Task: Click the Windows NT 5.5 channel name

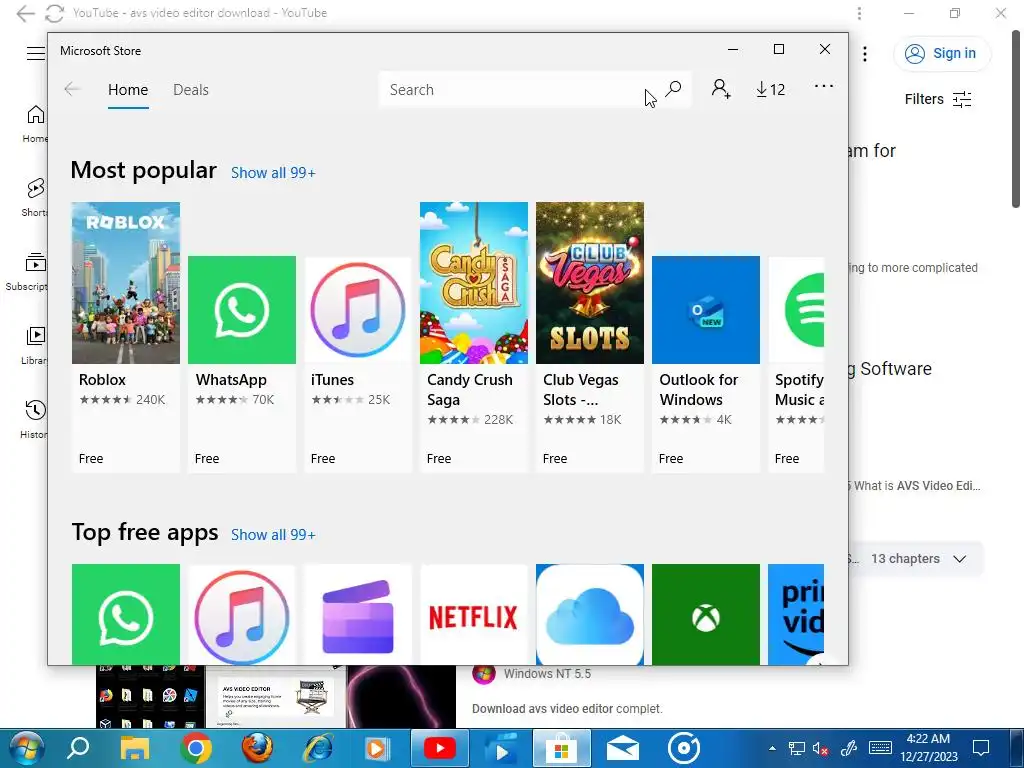Action: [x=547, y=674]
